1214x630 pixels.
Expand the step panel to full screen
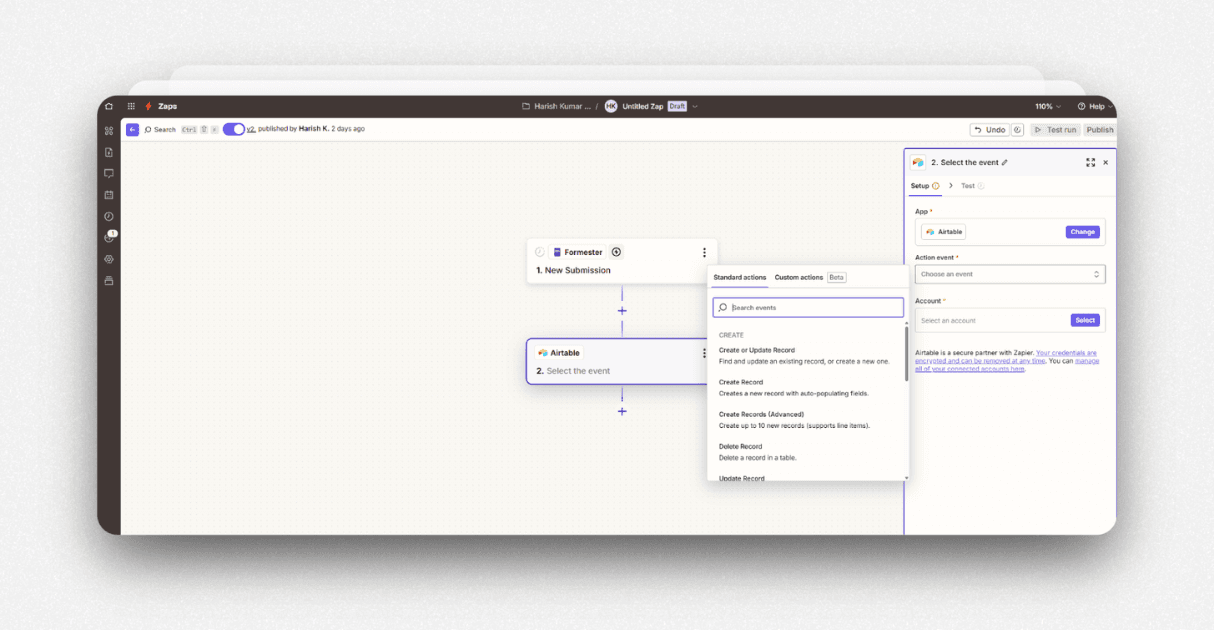coord(1090,162)
